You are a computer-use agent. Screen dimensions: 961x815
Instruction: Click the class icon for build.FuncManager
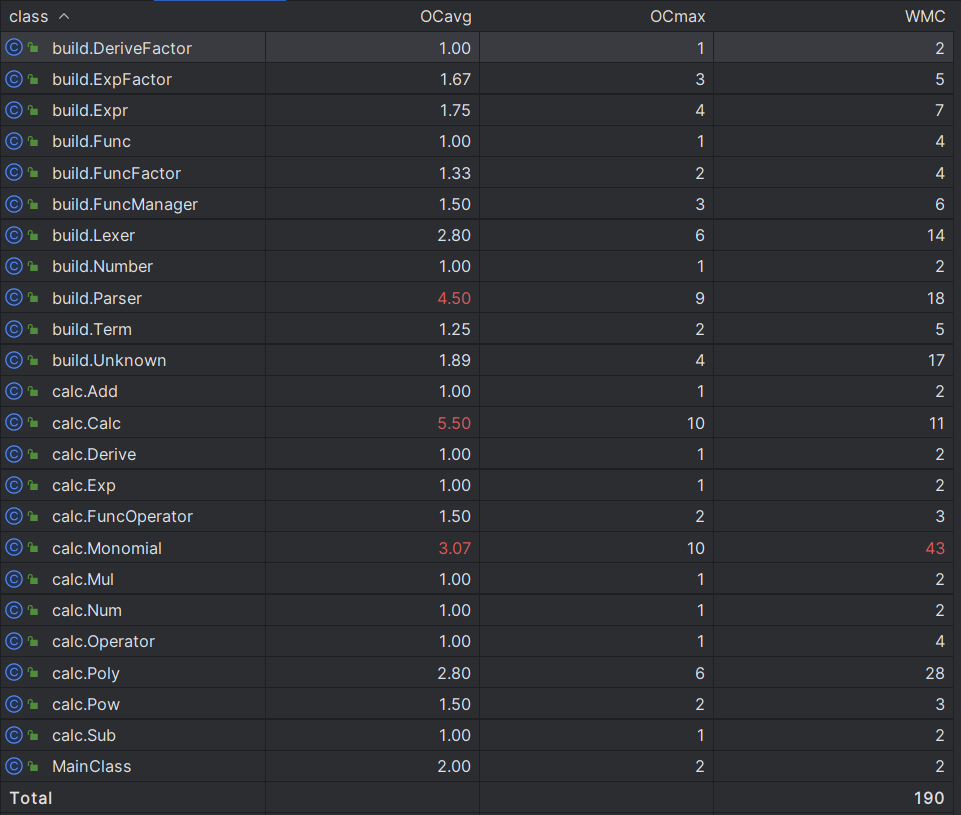(13, 203)
